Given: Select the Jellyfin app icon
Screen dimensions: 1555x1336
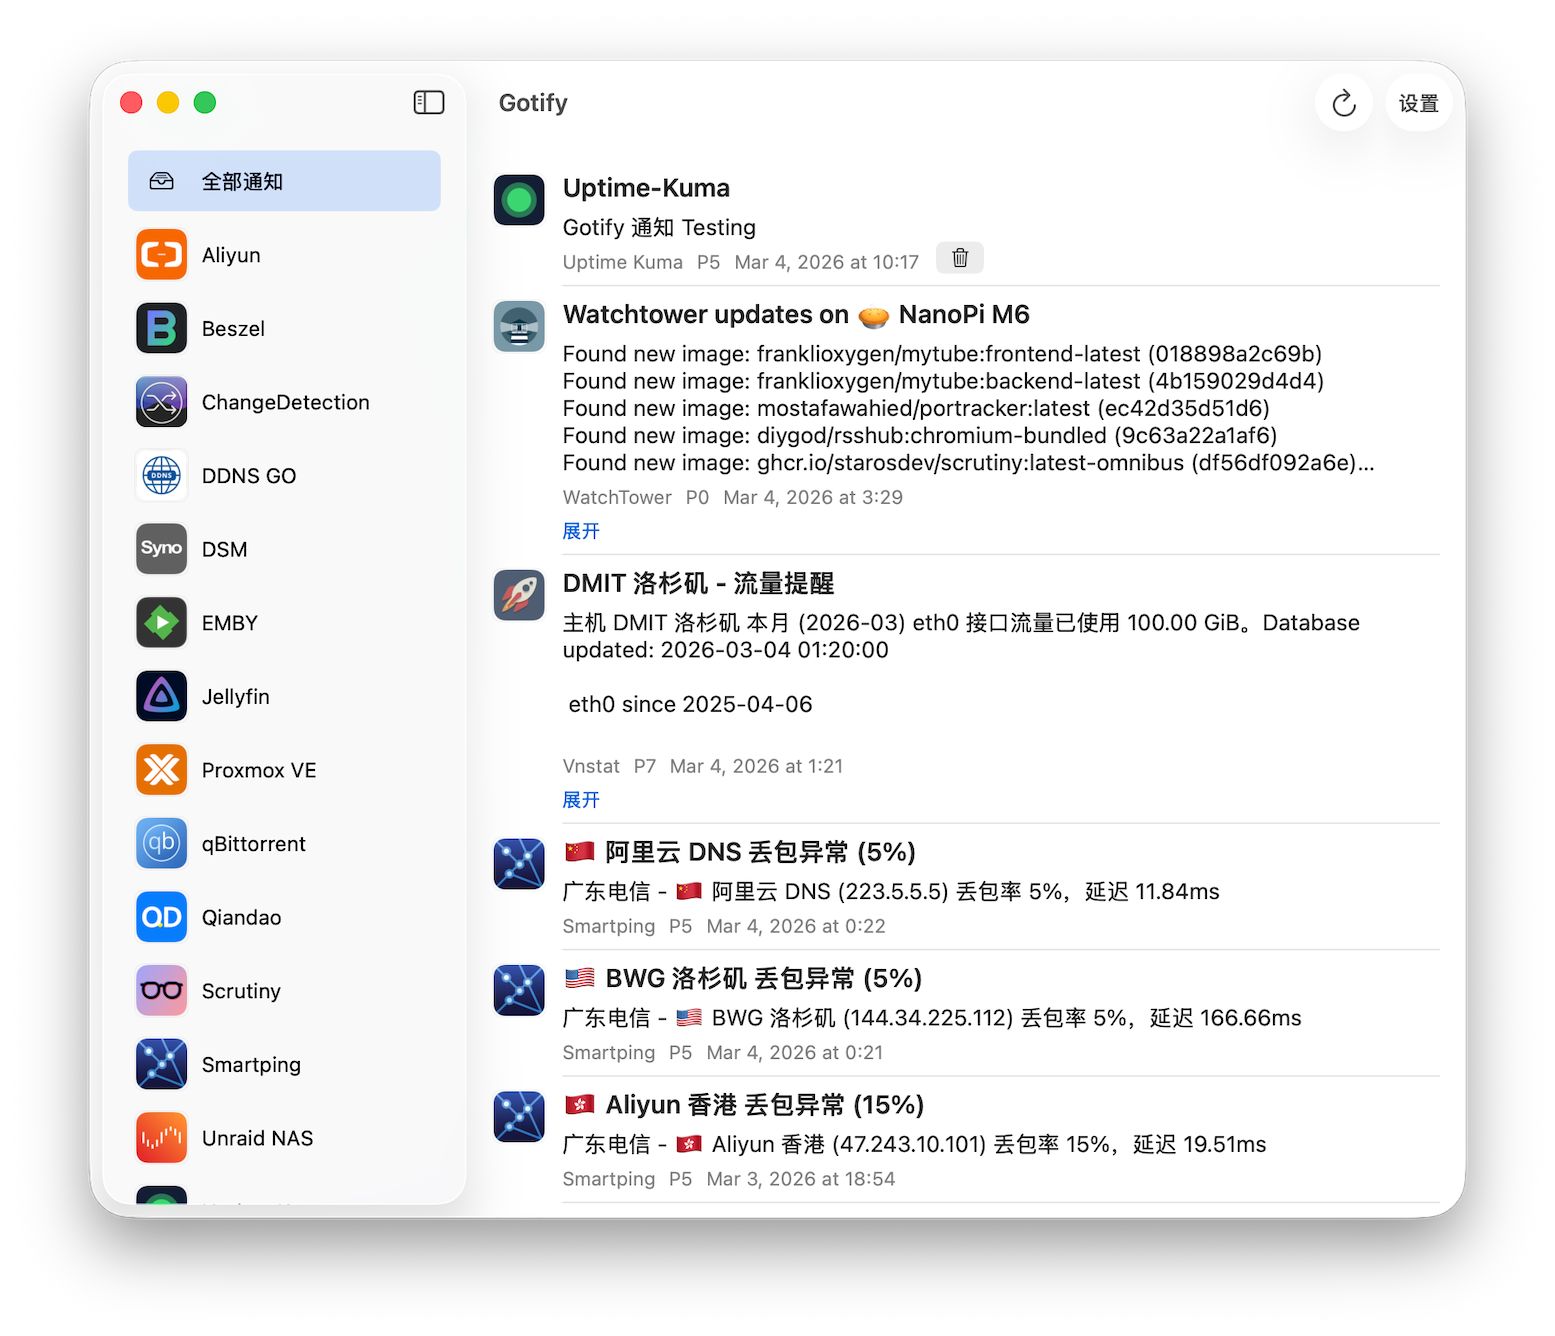Looking at the screenshot, I should pyautogui.click(x=161, y=696).
